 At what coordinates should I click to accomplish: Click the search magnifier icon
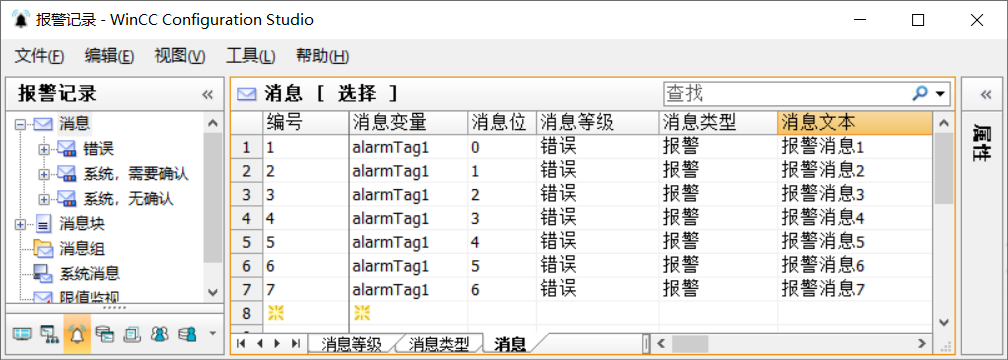click(920, 94)
